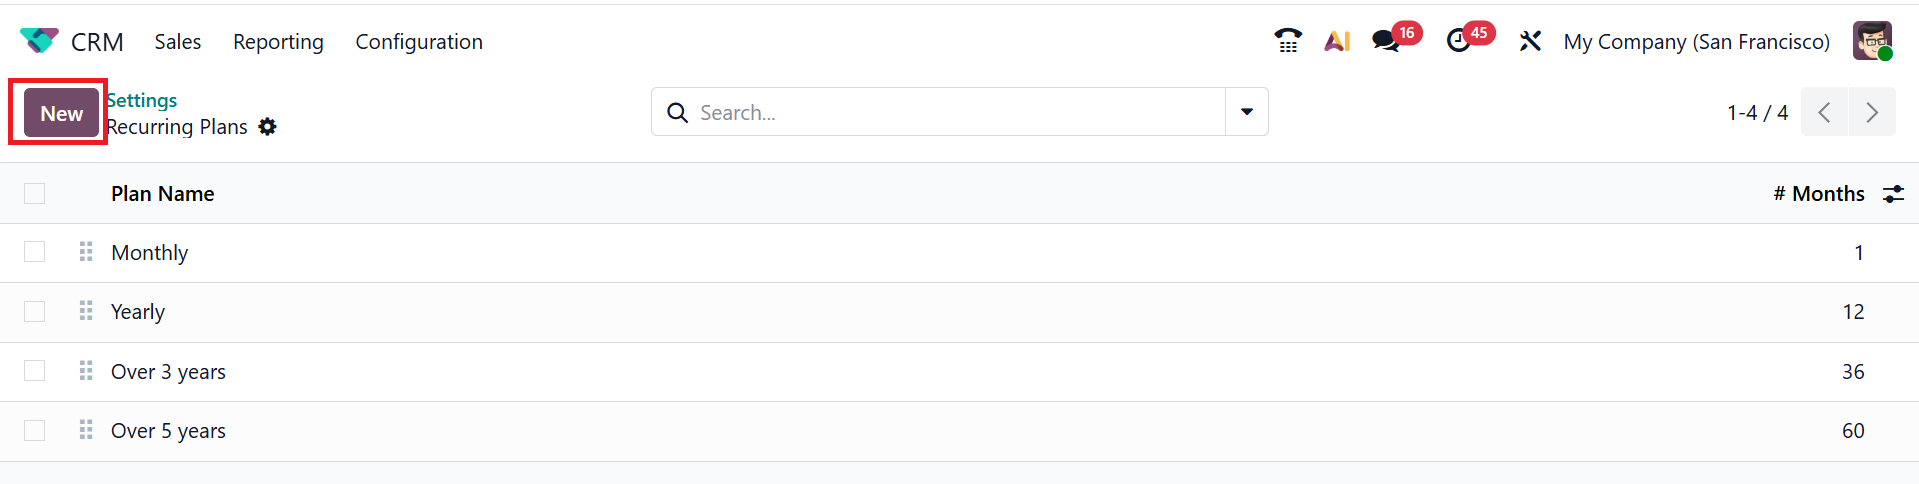Go back via Settings breadcrumb link
This screenshot has width=1919, height=484.
point(142,100)
